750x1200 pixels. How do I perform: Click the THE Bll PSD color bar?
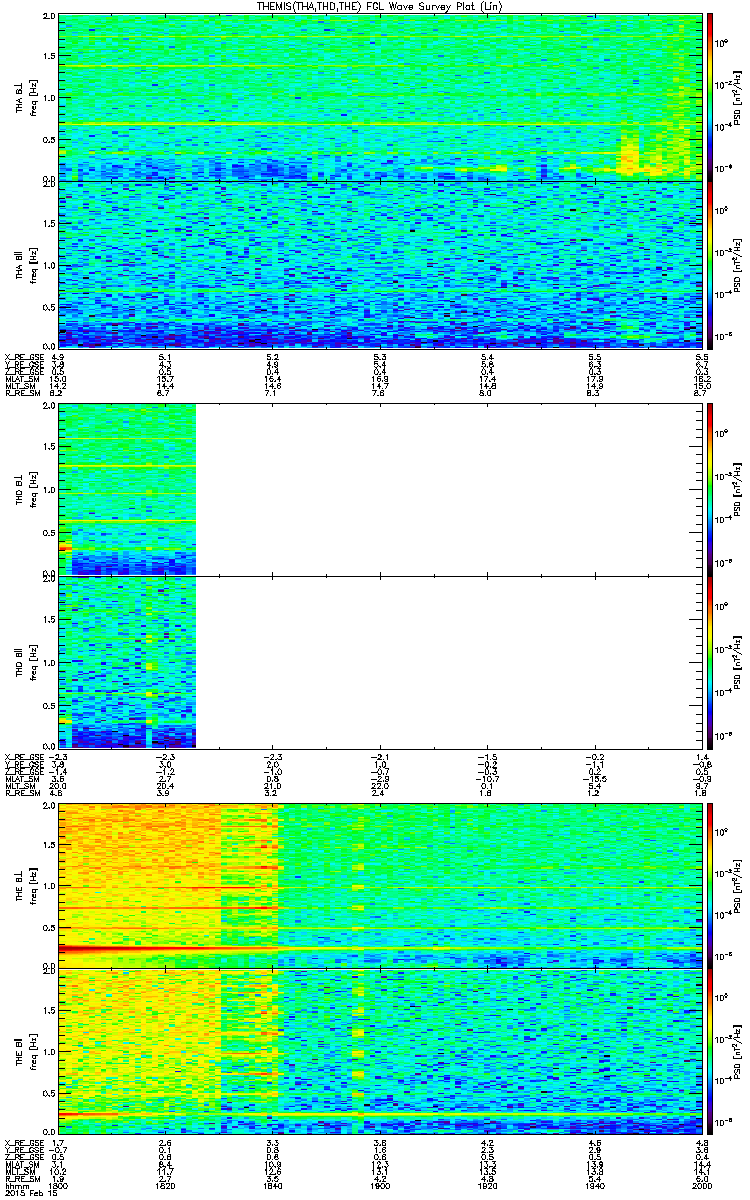tap(710, 1051)
